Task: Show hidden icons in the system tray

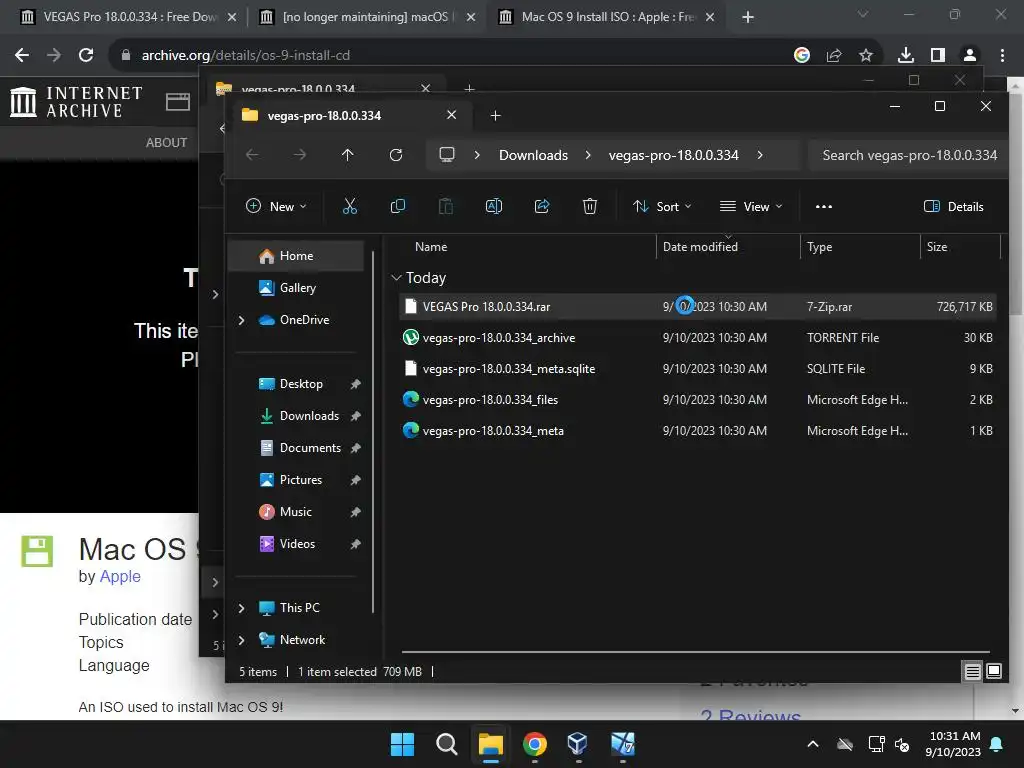Action: 812,744
